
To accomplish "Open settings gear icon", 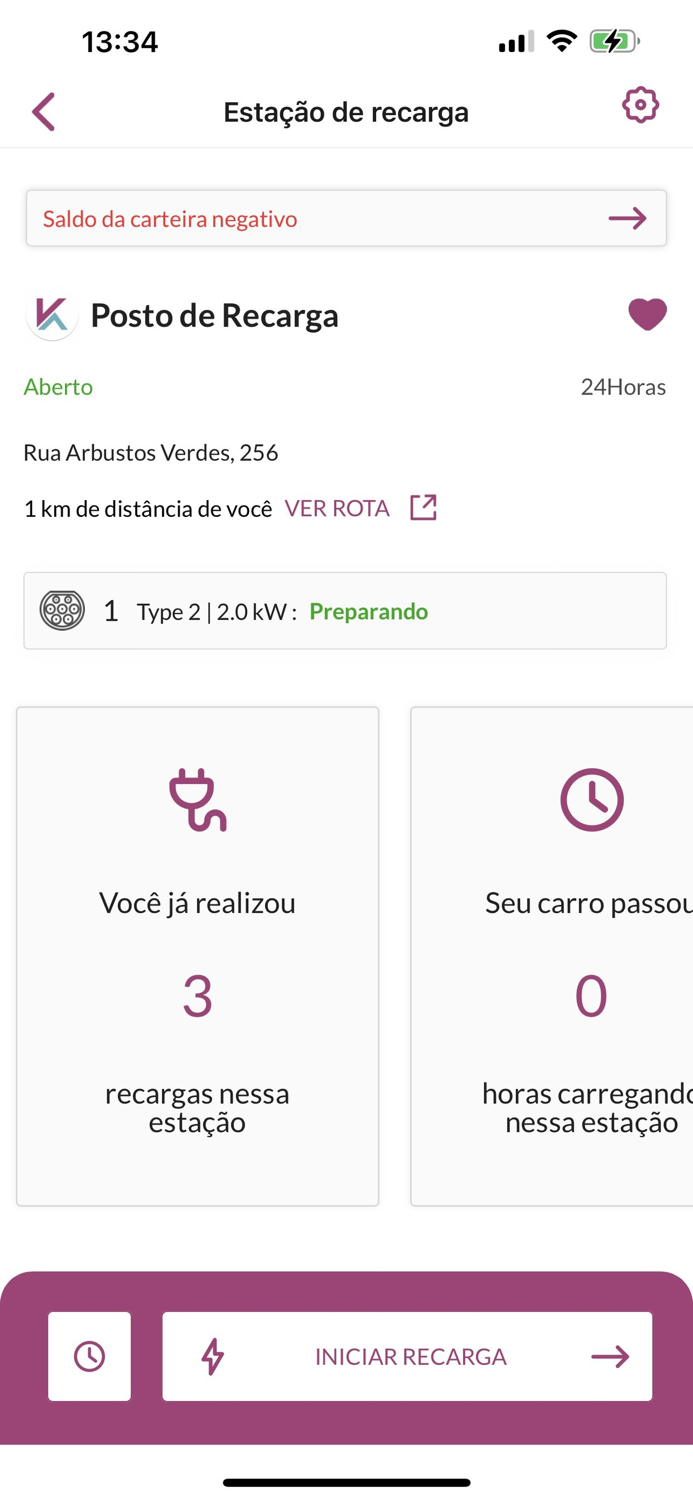I will [x=640, y=105].
